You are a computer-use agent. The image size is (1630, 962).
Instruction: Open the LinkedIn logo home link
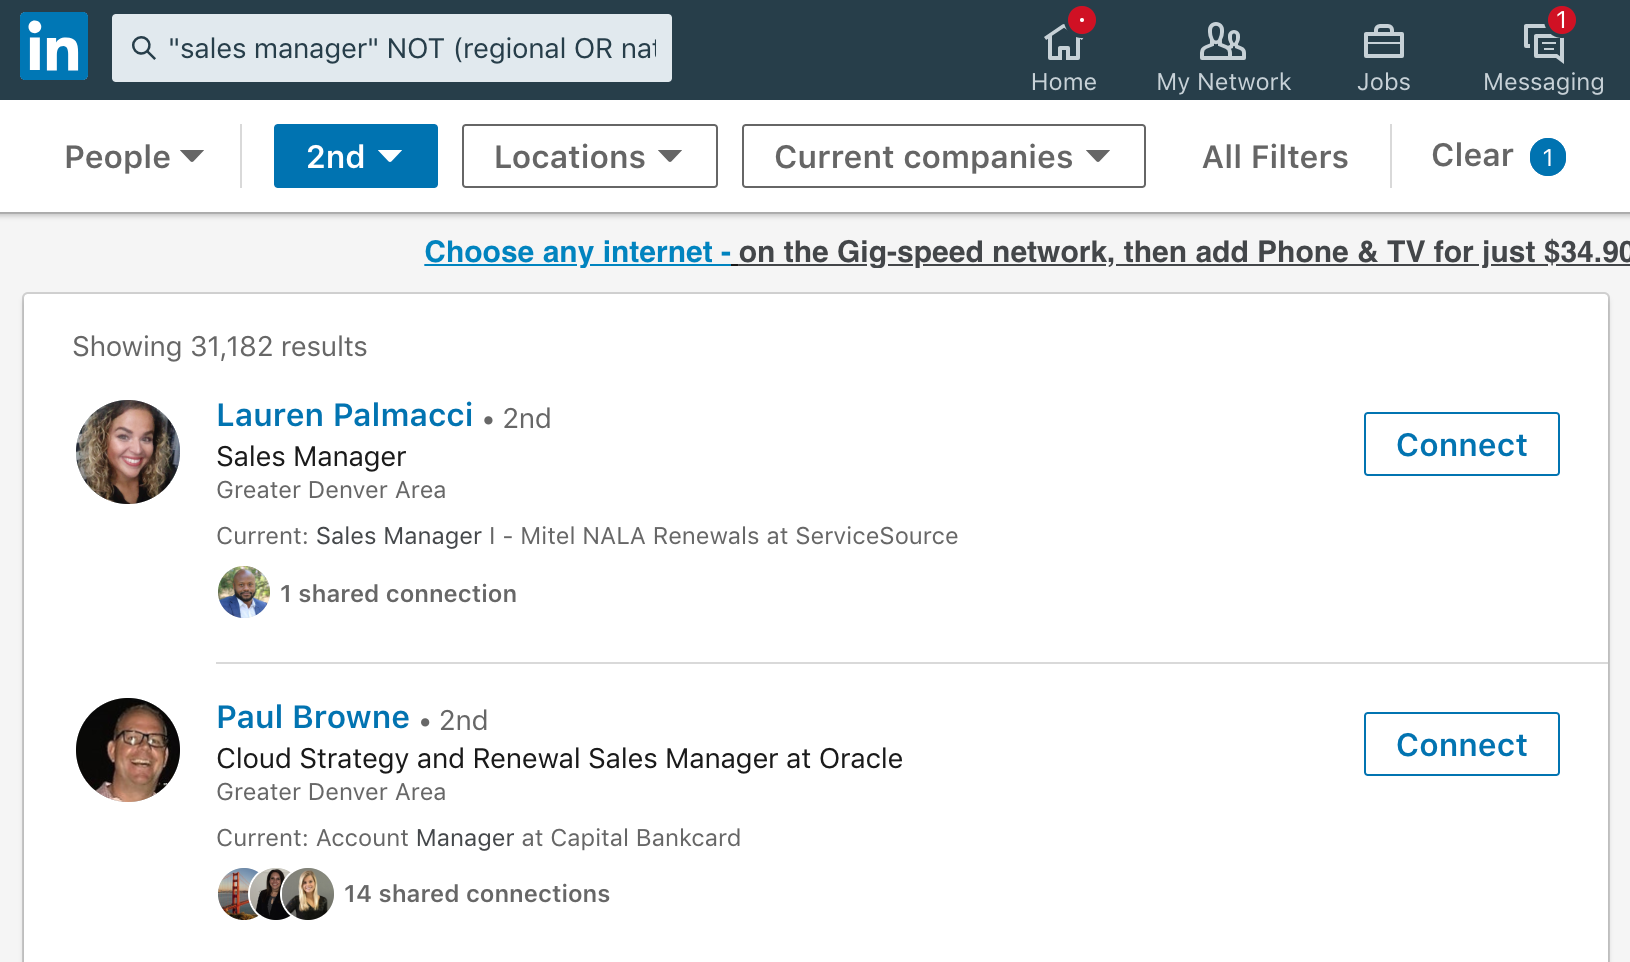(54, 46)
